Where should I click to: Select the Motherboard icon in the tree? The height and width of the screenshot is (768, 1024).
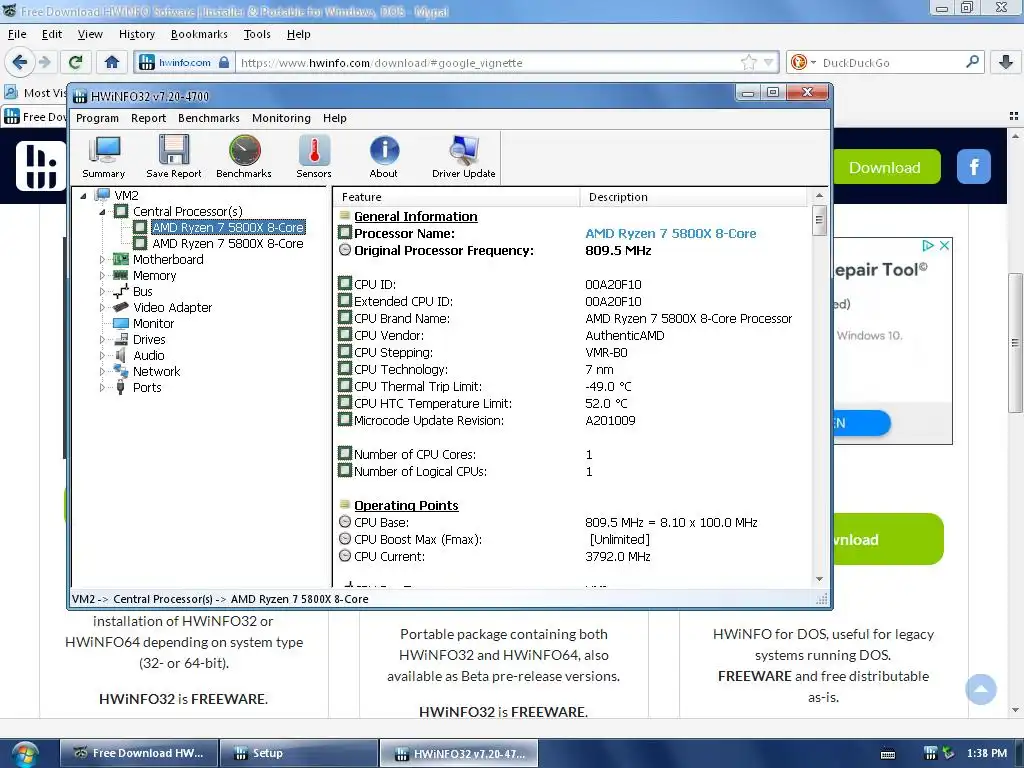[x=120, y=259]
